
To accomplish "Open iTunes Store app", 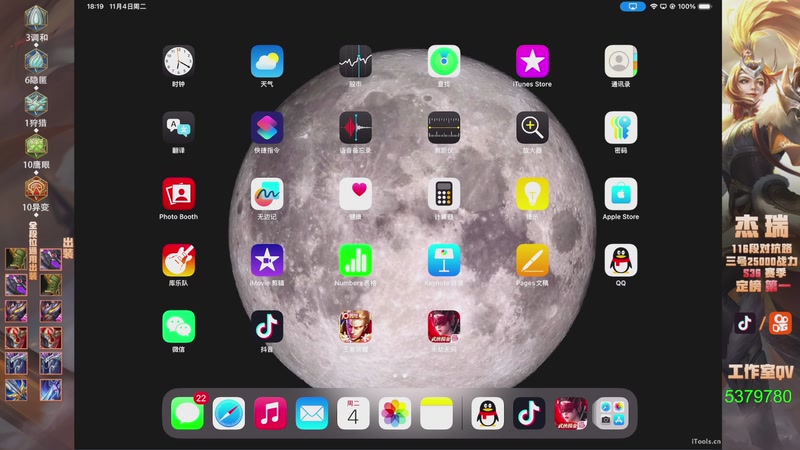I will coord(532,61).
